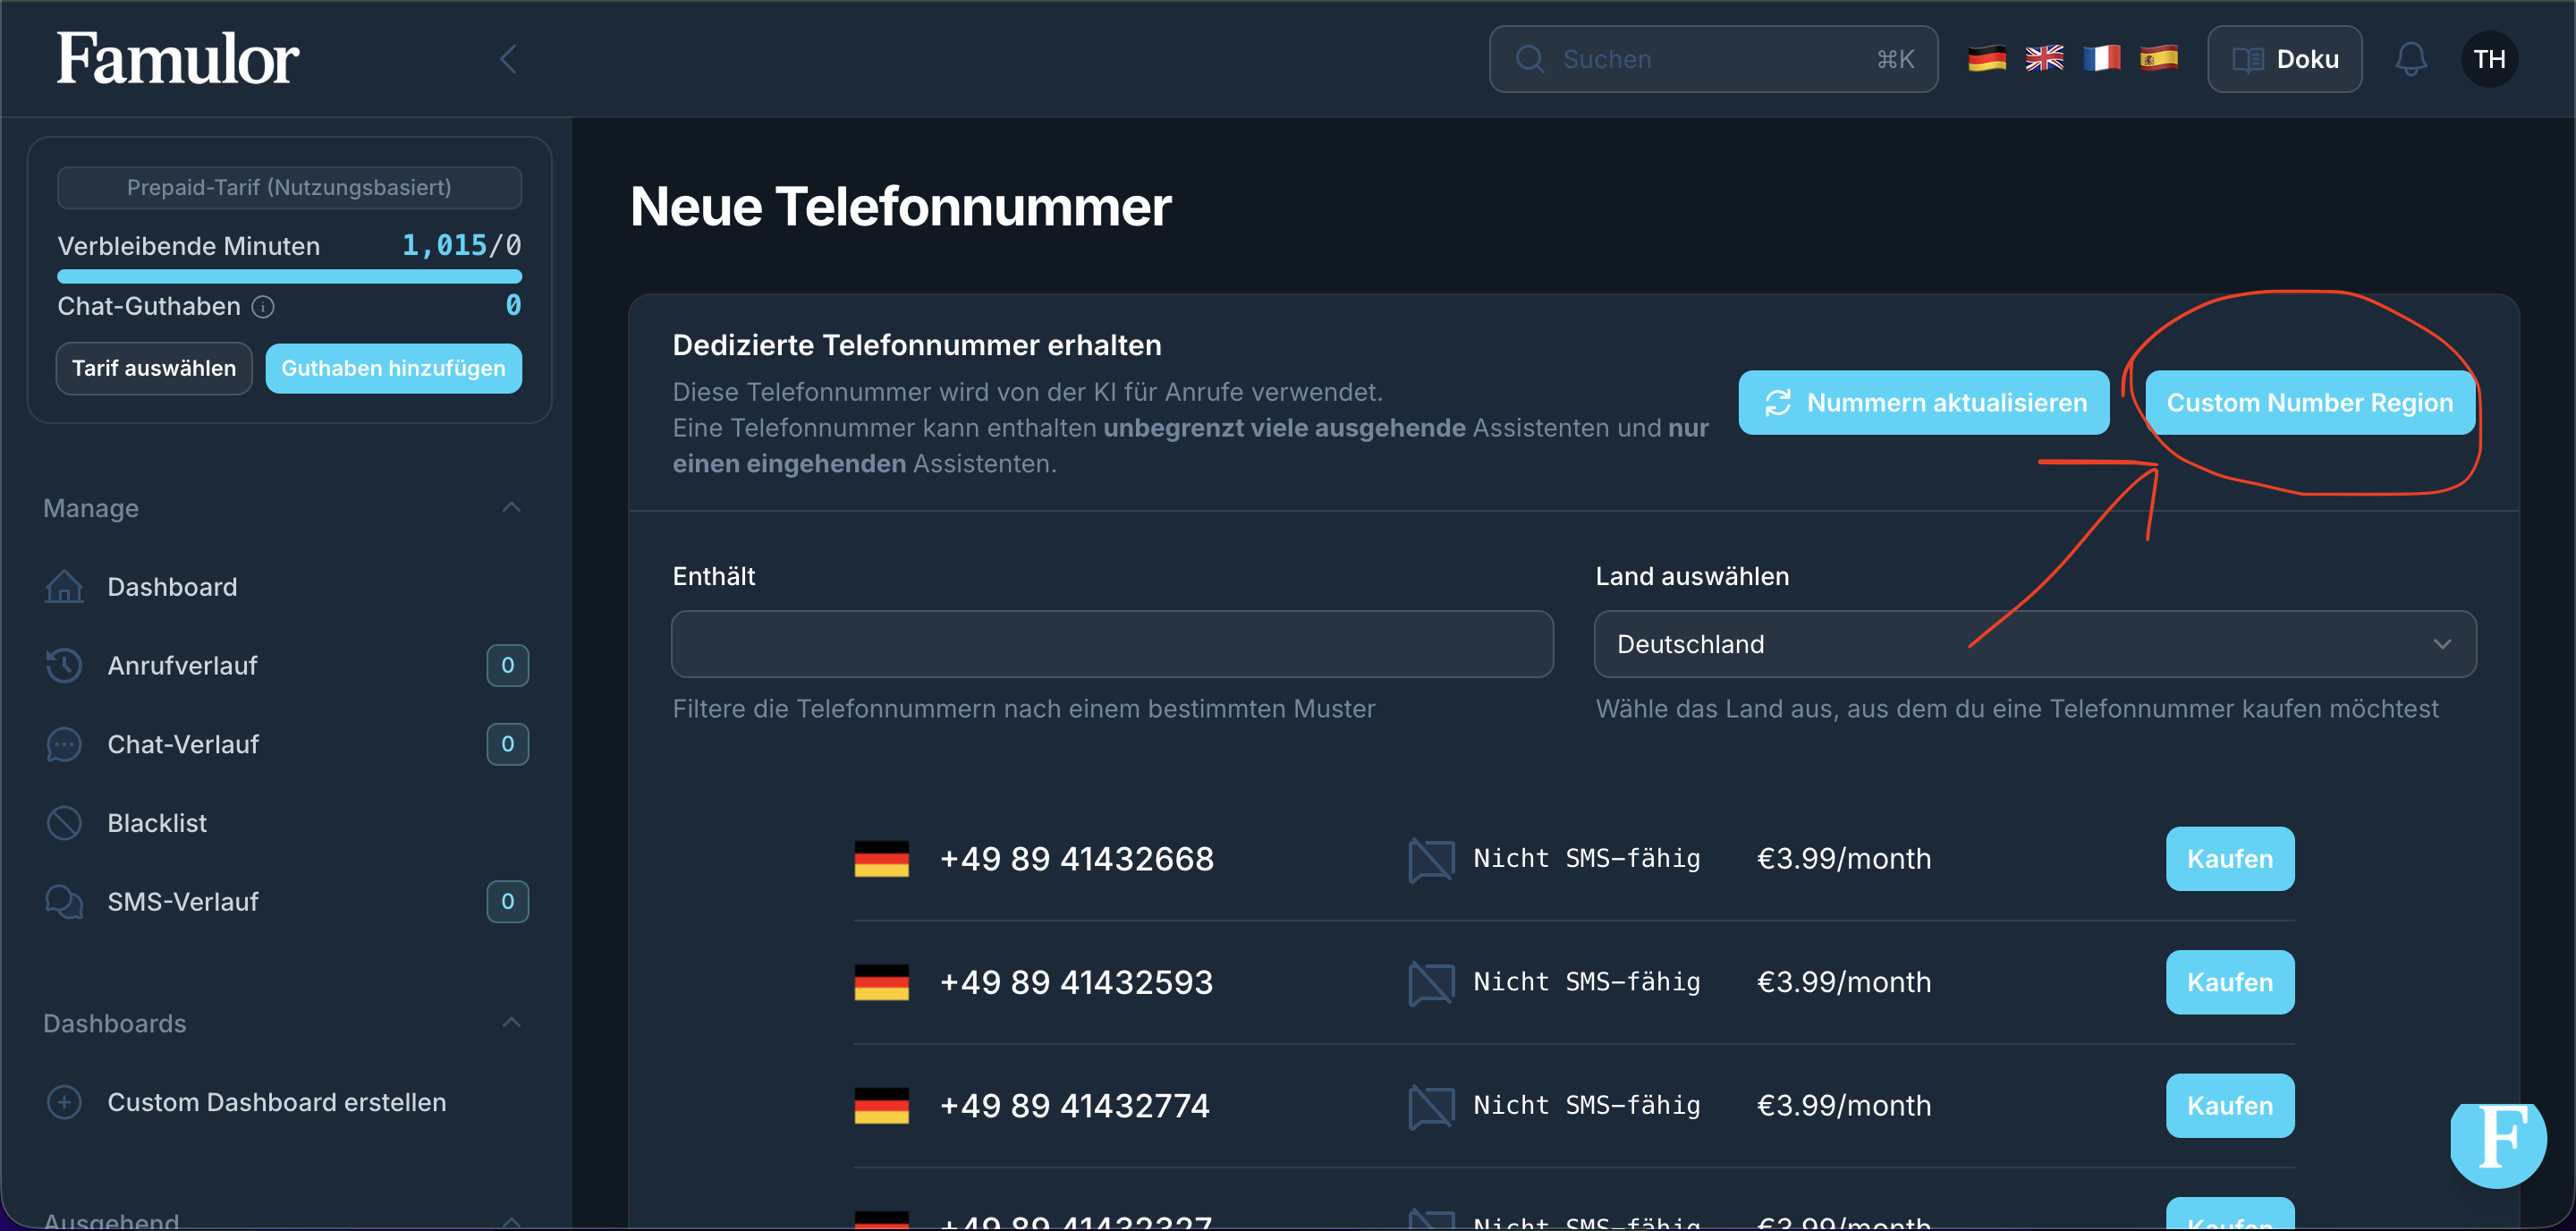Open Anrufverlauf in sidebar
Image resolution: width=2576 pixels, height=1231 pixels.
182,665
